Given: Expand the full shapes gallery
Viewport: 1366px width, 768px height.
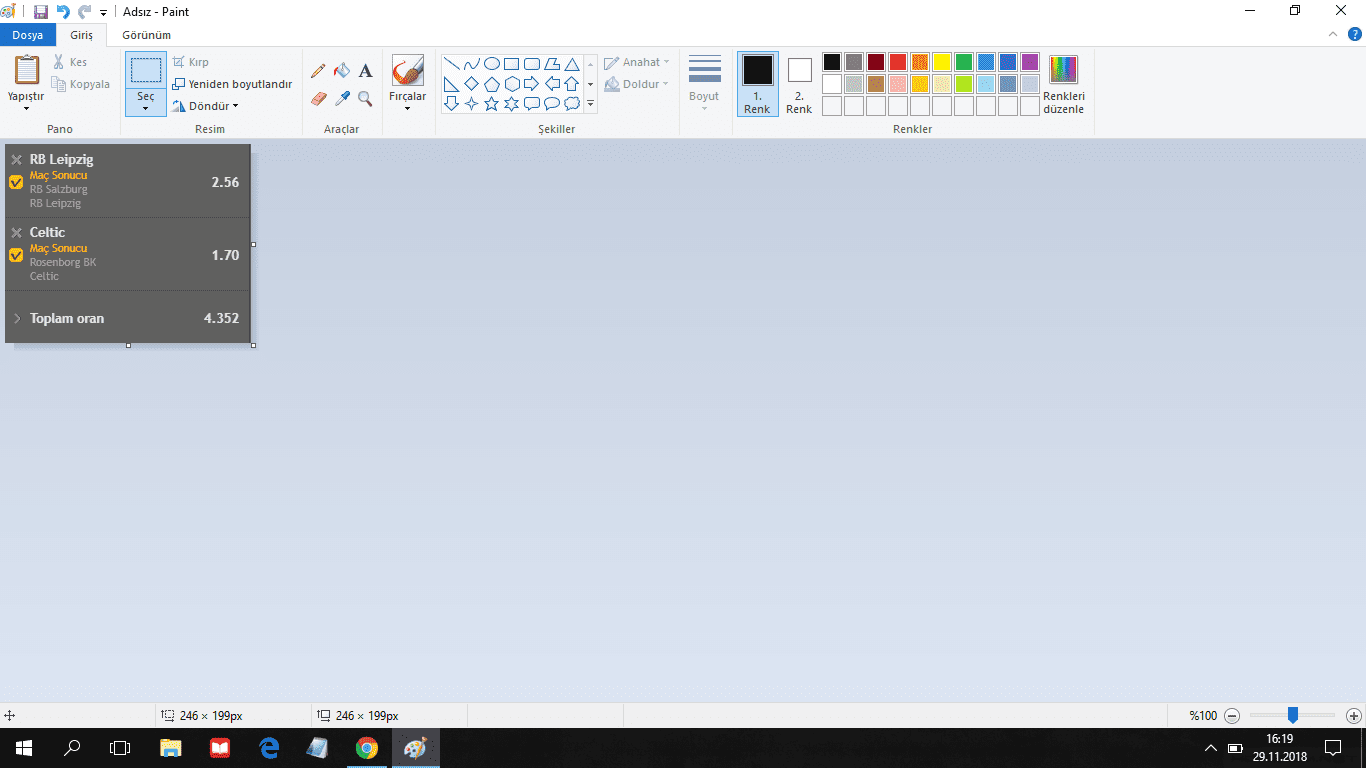Looking at the screenshot, I should point(590,104).
